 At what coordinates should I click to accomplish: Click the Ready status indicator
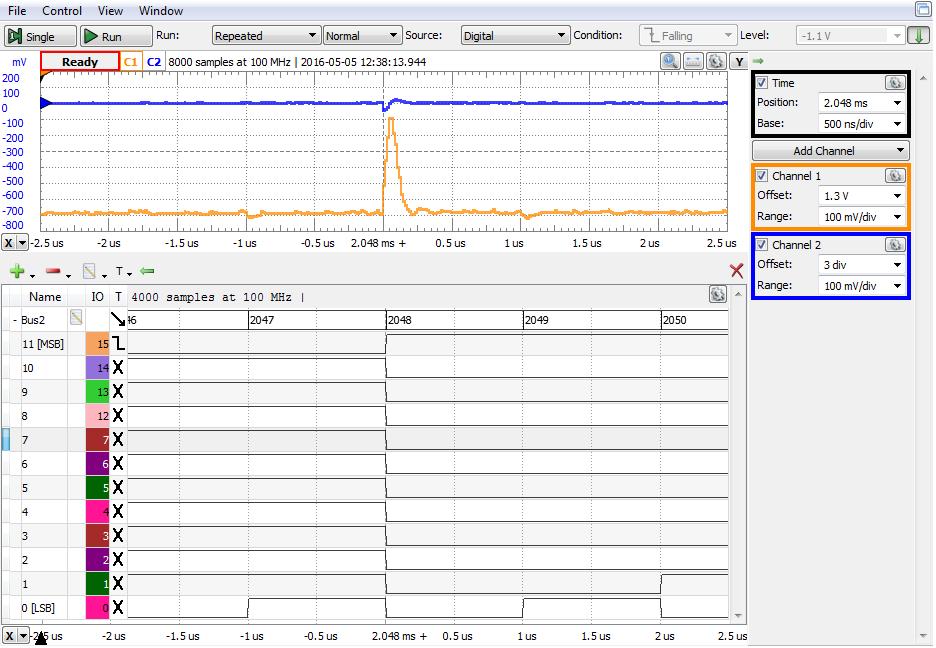pos(80,62)
